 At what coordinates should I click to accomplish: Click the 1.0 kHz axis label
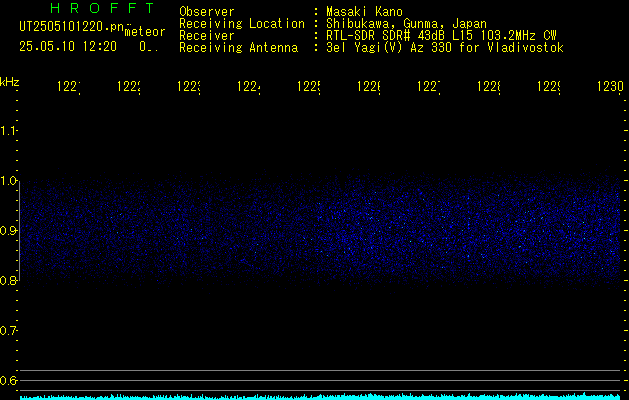(8, 181)
